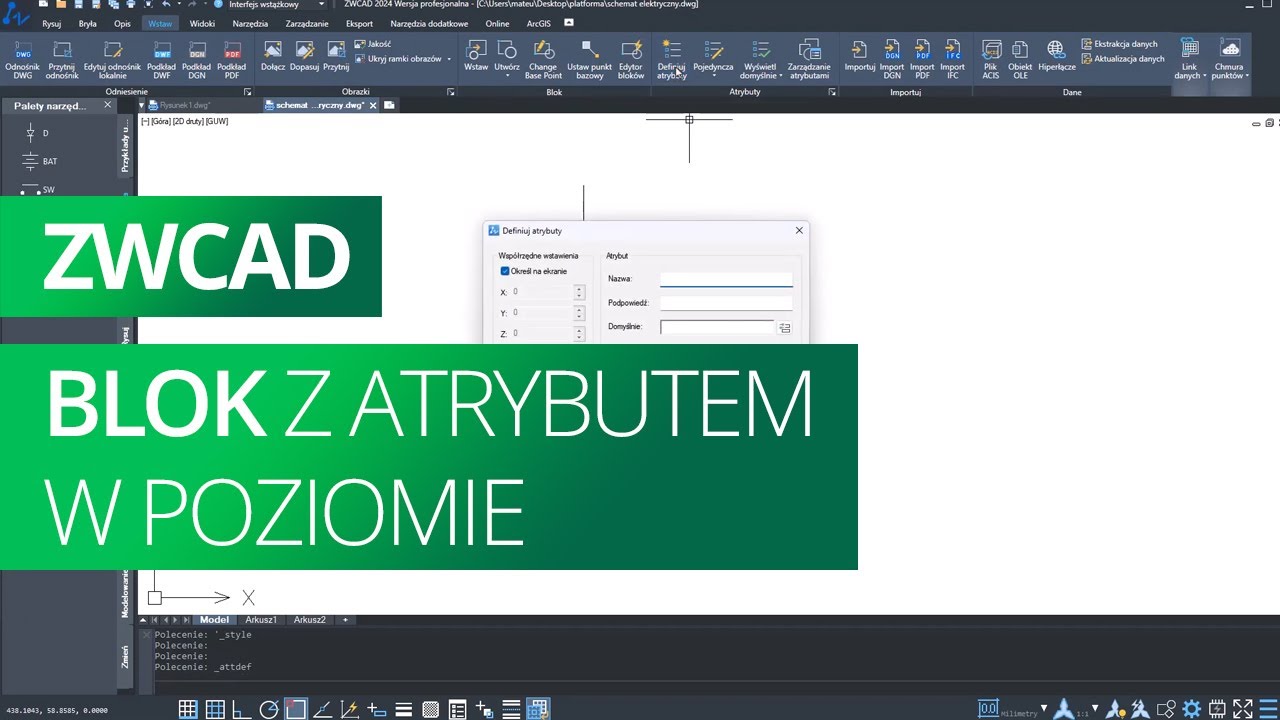Click the Przytnij odnośnik tool
This screenshot has width=1280, height=720.
click(63, 59)
